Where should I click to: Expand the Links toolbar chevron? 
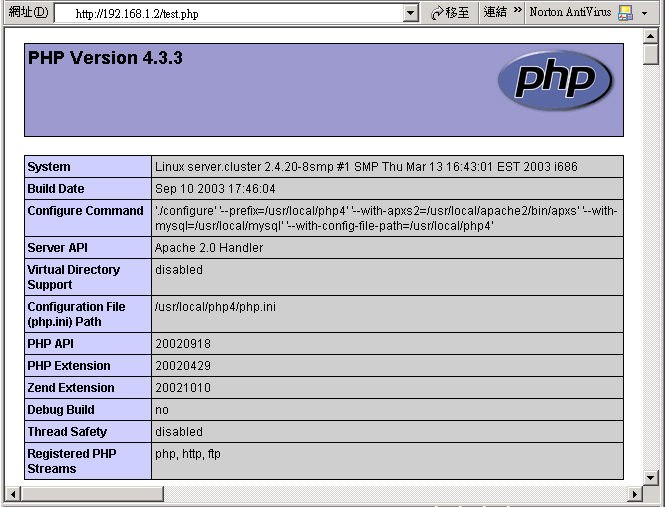[x=518, y=13]
